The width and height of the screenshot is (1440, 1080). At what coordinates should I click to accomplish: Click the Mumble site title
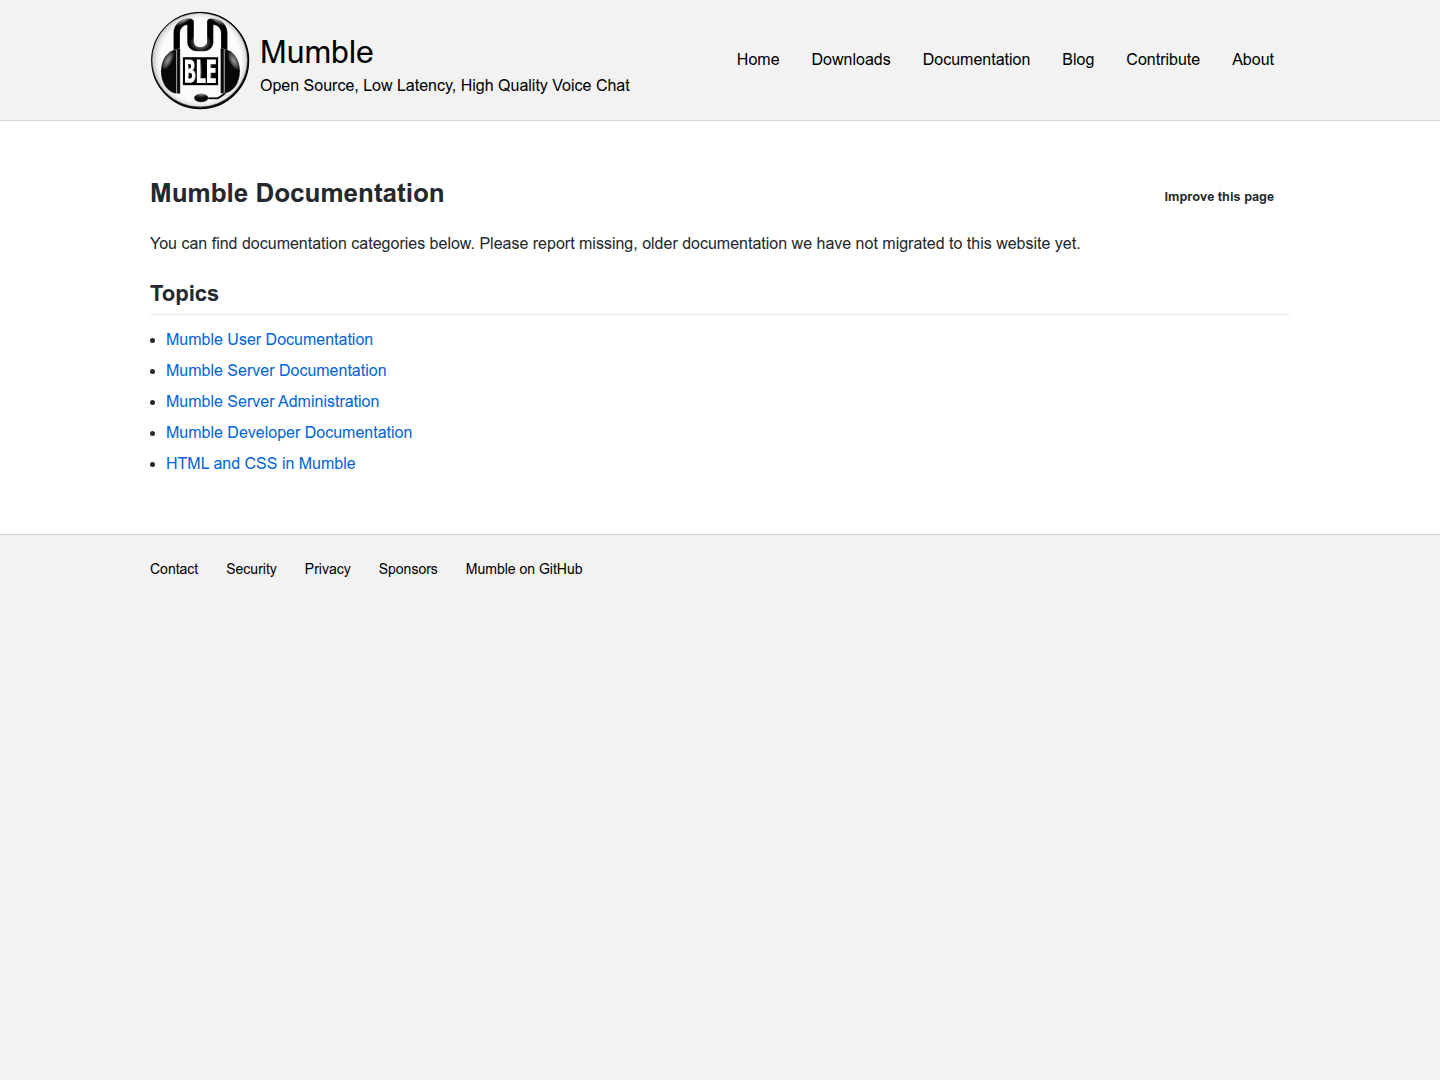point(317,52)
